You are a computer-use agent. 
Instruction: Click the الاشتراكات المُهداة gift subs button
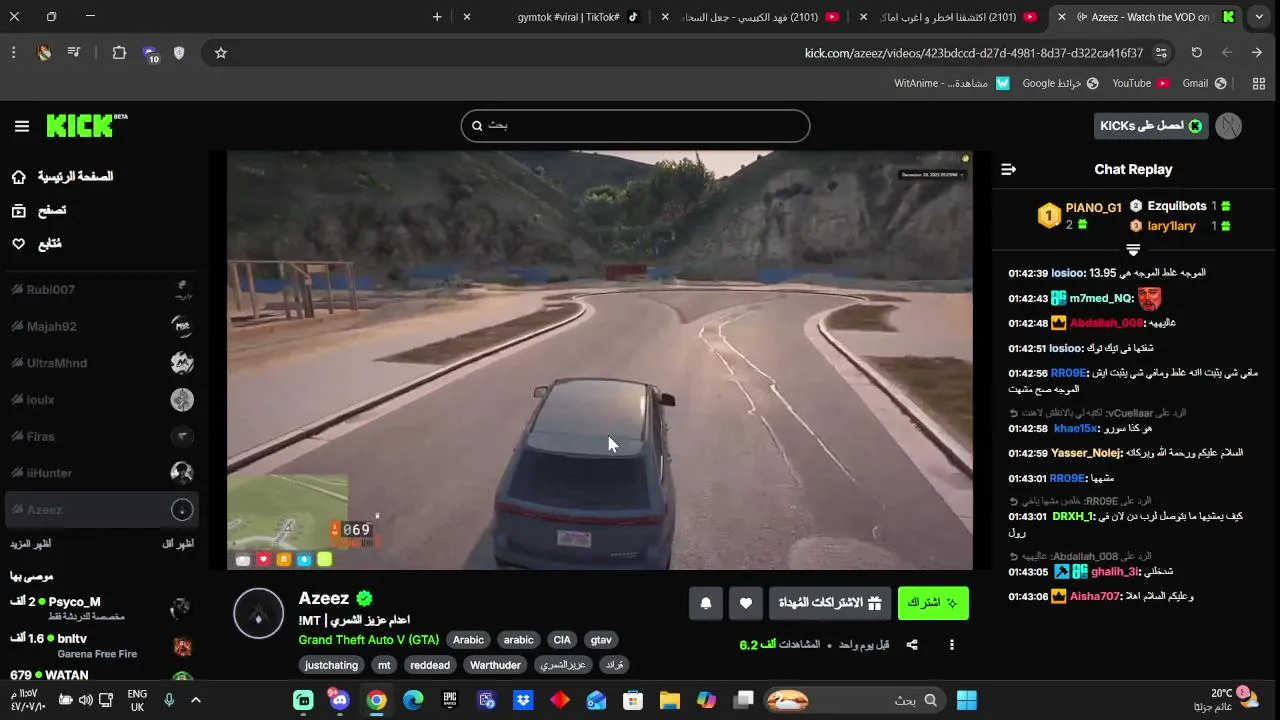coord(830,603)
